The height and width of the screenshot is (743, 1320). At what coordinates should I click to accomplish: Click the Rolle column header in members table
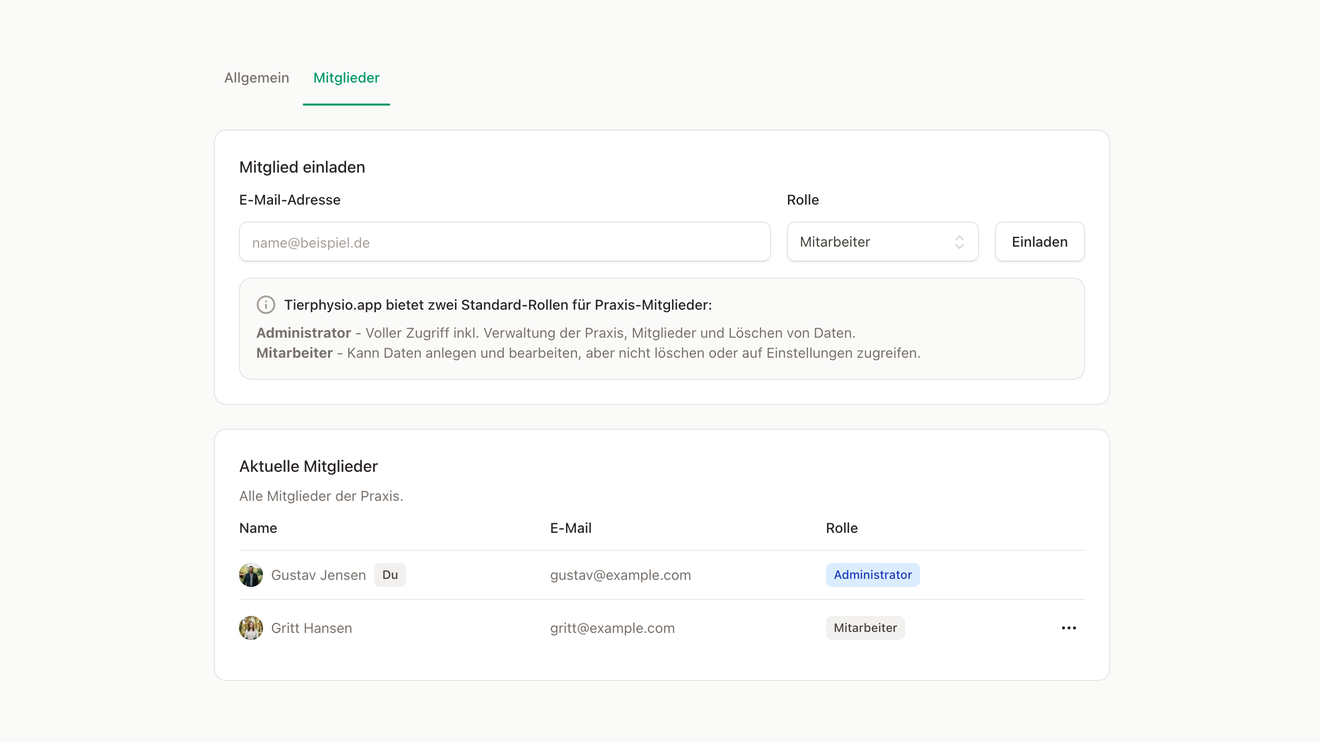(x=842, y=528)
